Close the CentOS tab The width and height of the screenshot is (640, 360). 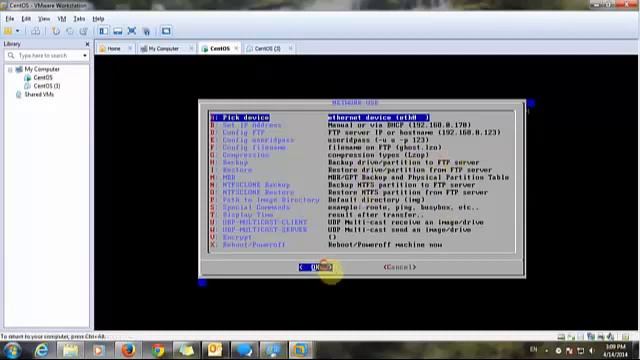tap(236, 49)
